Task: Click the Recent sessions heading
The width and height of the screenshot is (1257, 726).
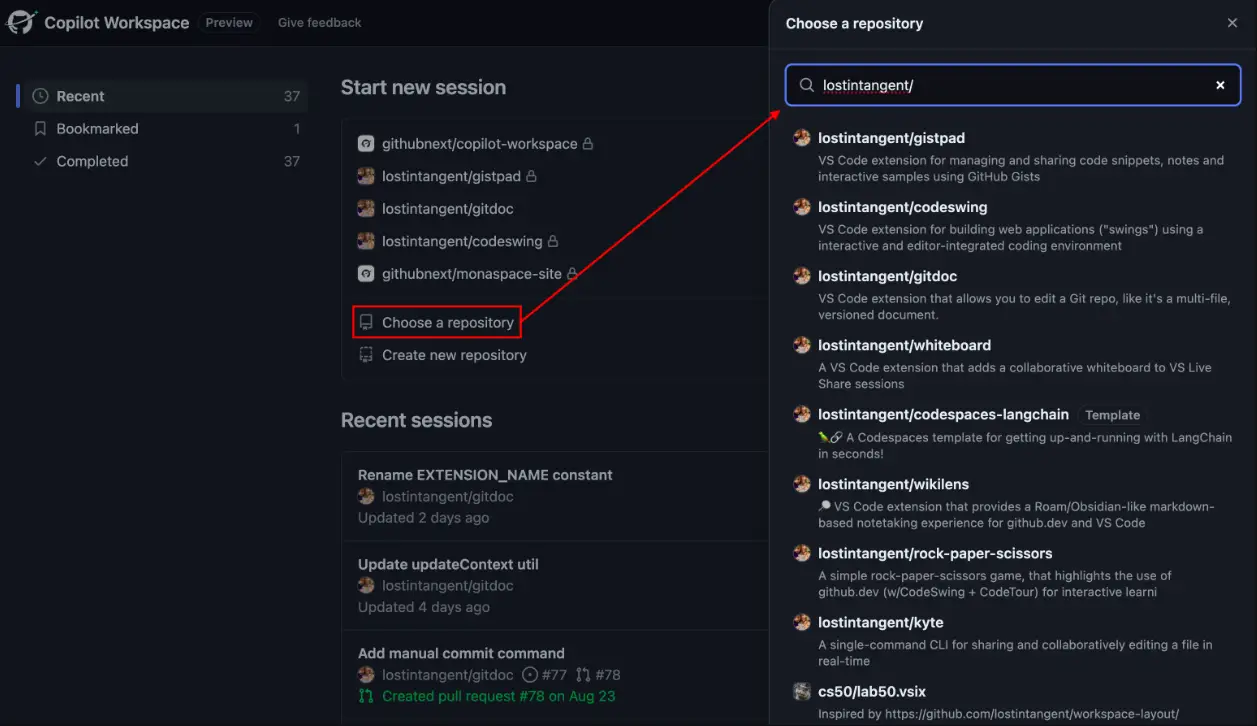Action: [416, 421]
